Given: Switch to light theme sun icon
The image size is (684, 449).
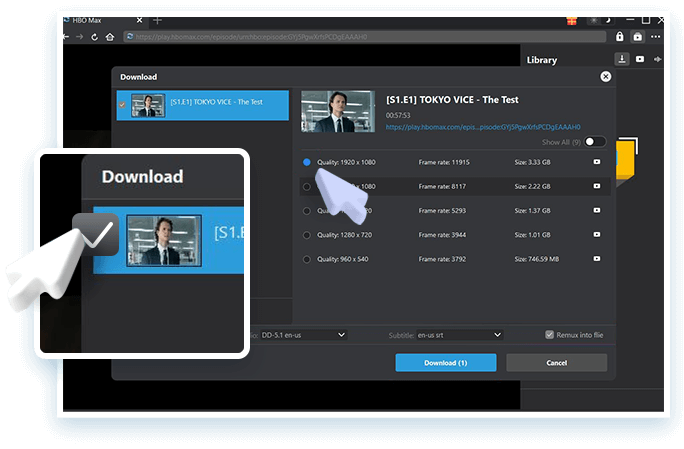Looking at the screenshot, I should click(594, 21).
